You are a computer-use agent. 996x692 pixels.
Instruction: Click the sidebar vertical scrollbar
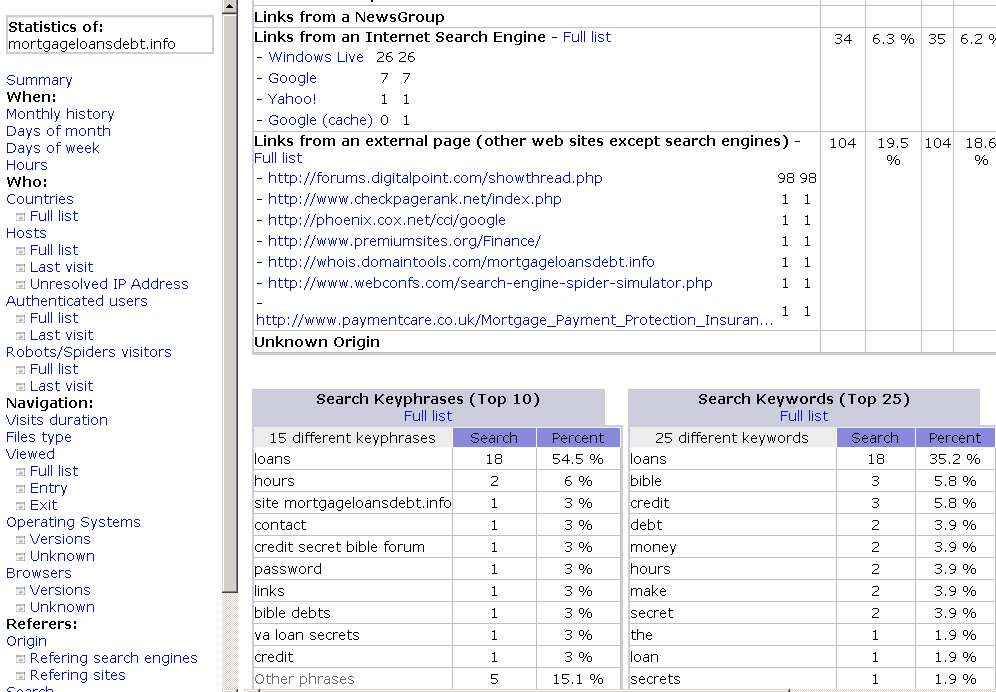pyautogui.click(x=229, y=300)
